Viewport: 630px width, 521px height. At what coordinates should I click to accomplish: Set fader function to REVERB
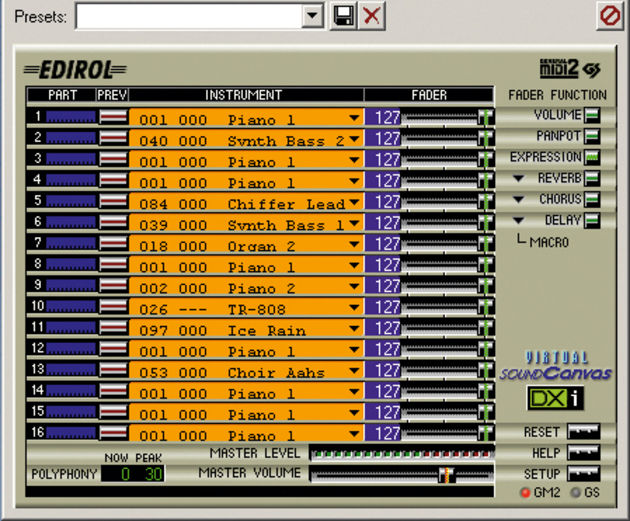[592, 178]
